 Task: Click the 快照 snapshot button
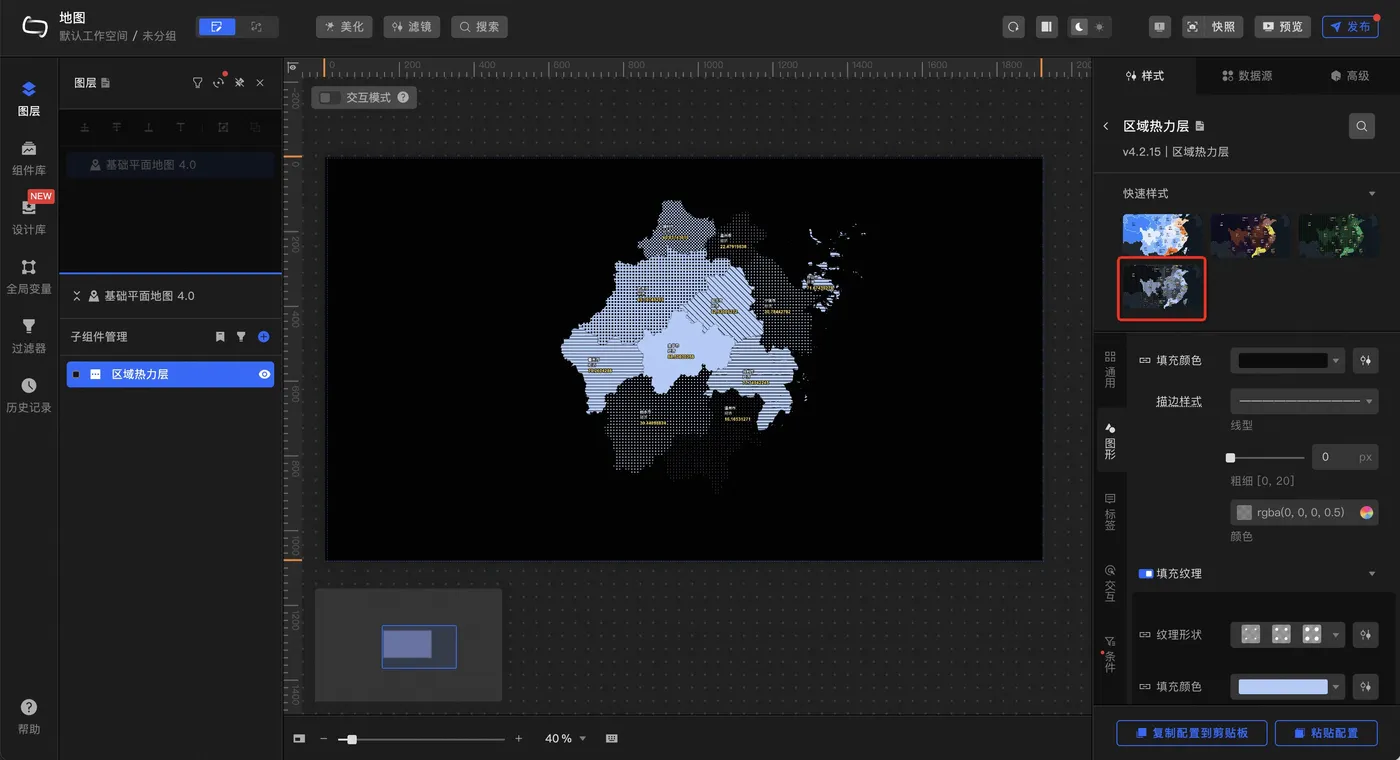[x=1212, y=27]
